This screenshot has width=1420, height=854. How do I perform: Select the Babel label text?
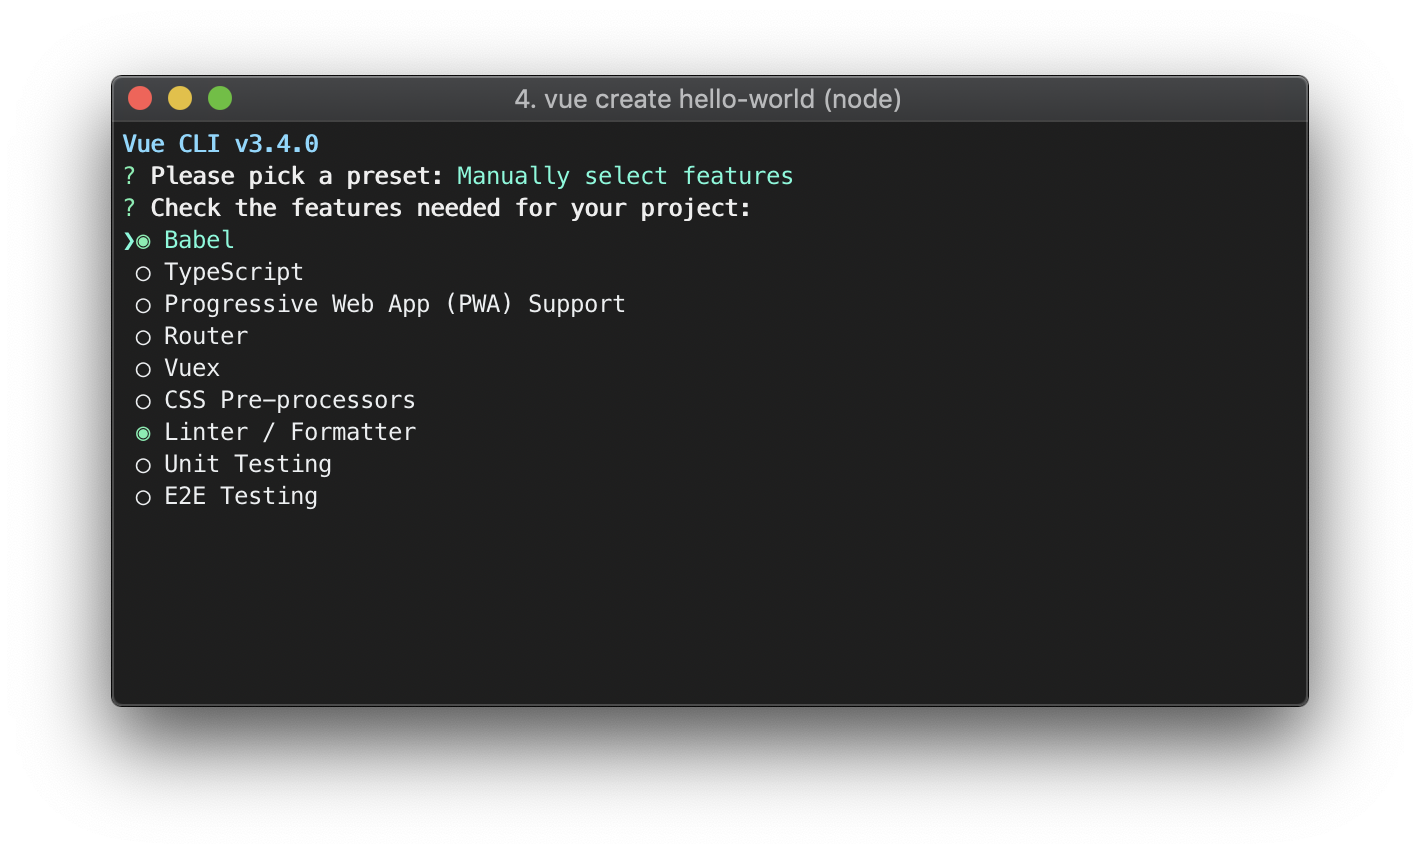pos(198,240)
